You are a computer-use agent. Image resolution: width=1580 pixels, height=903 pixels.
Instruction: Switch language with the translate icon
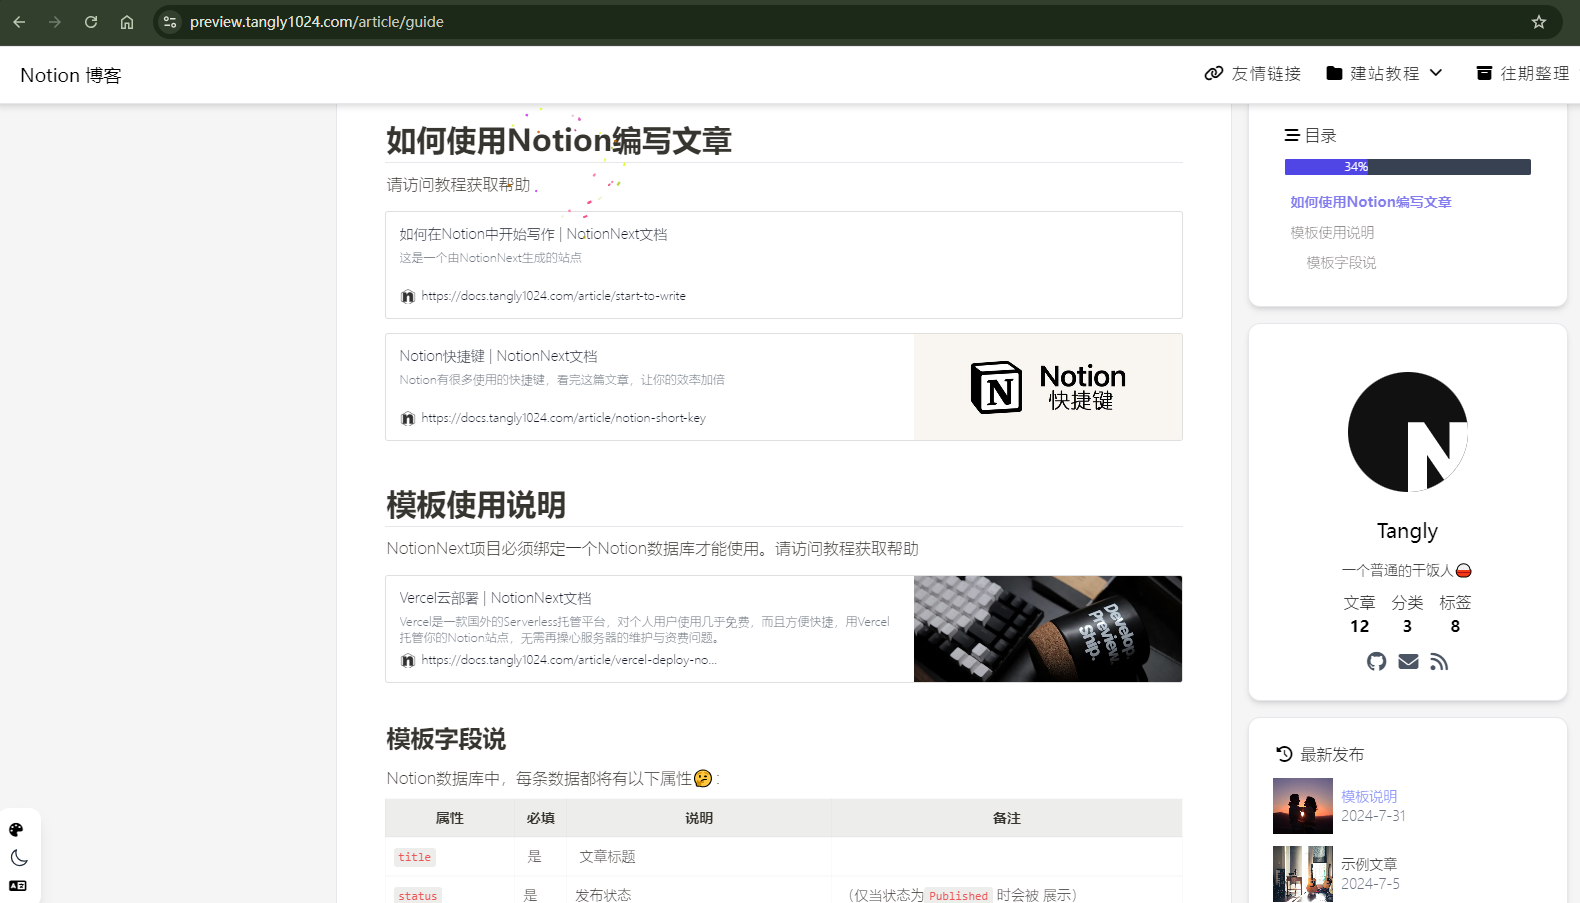pos(18,886)
